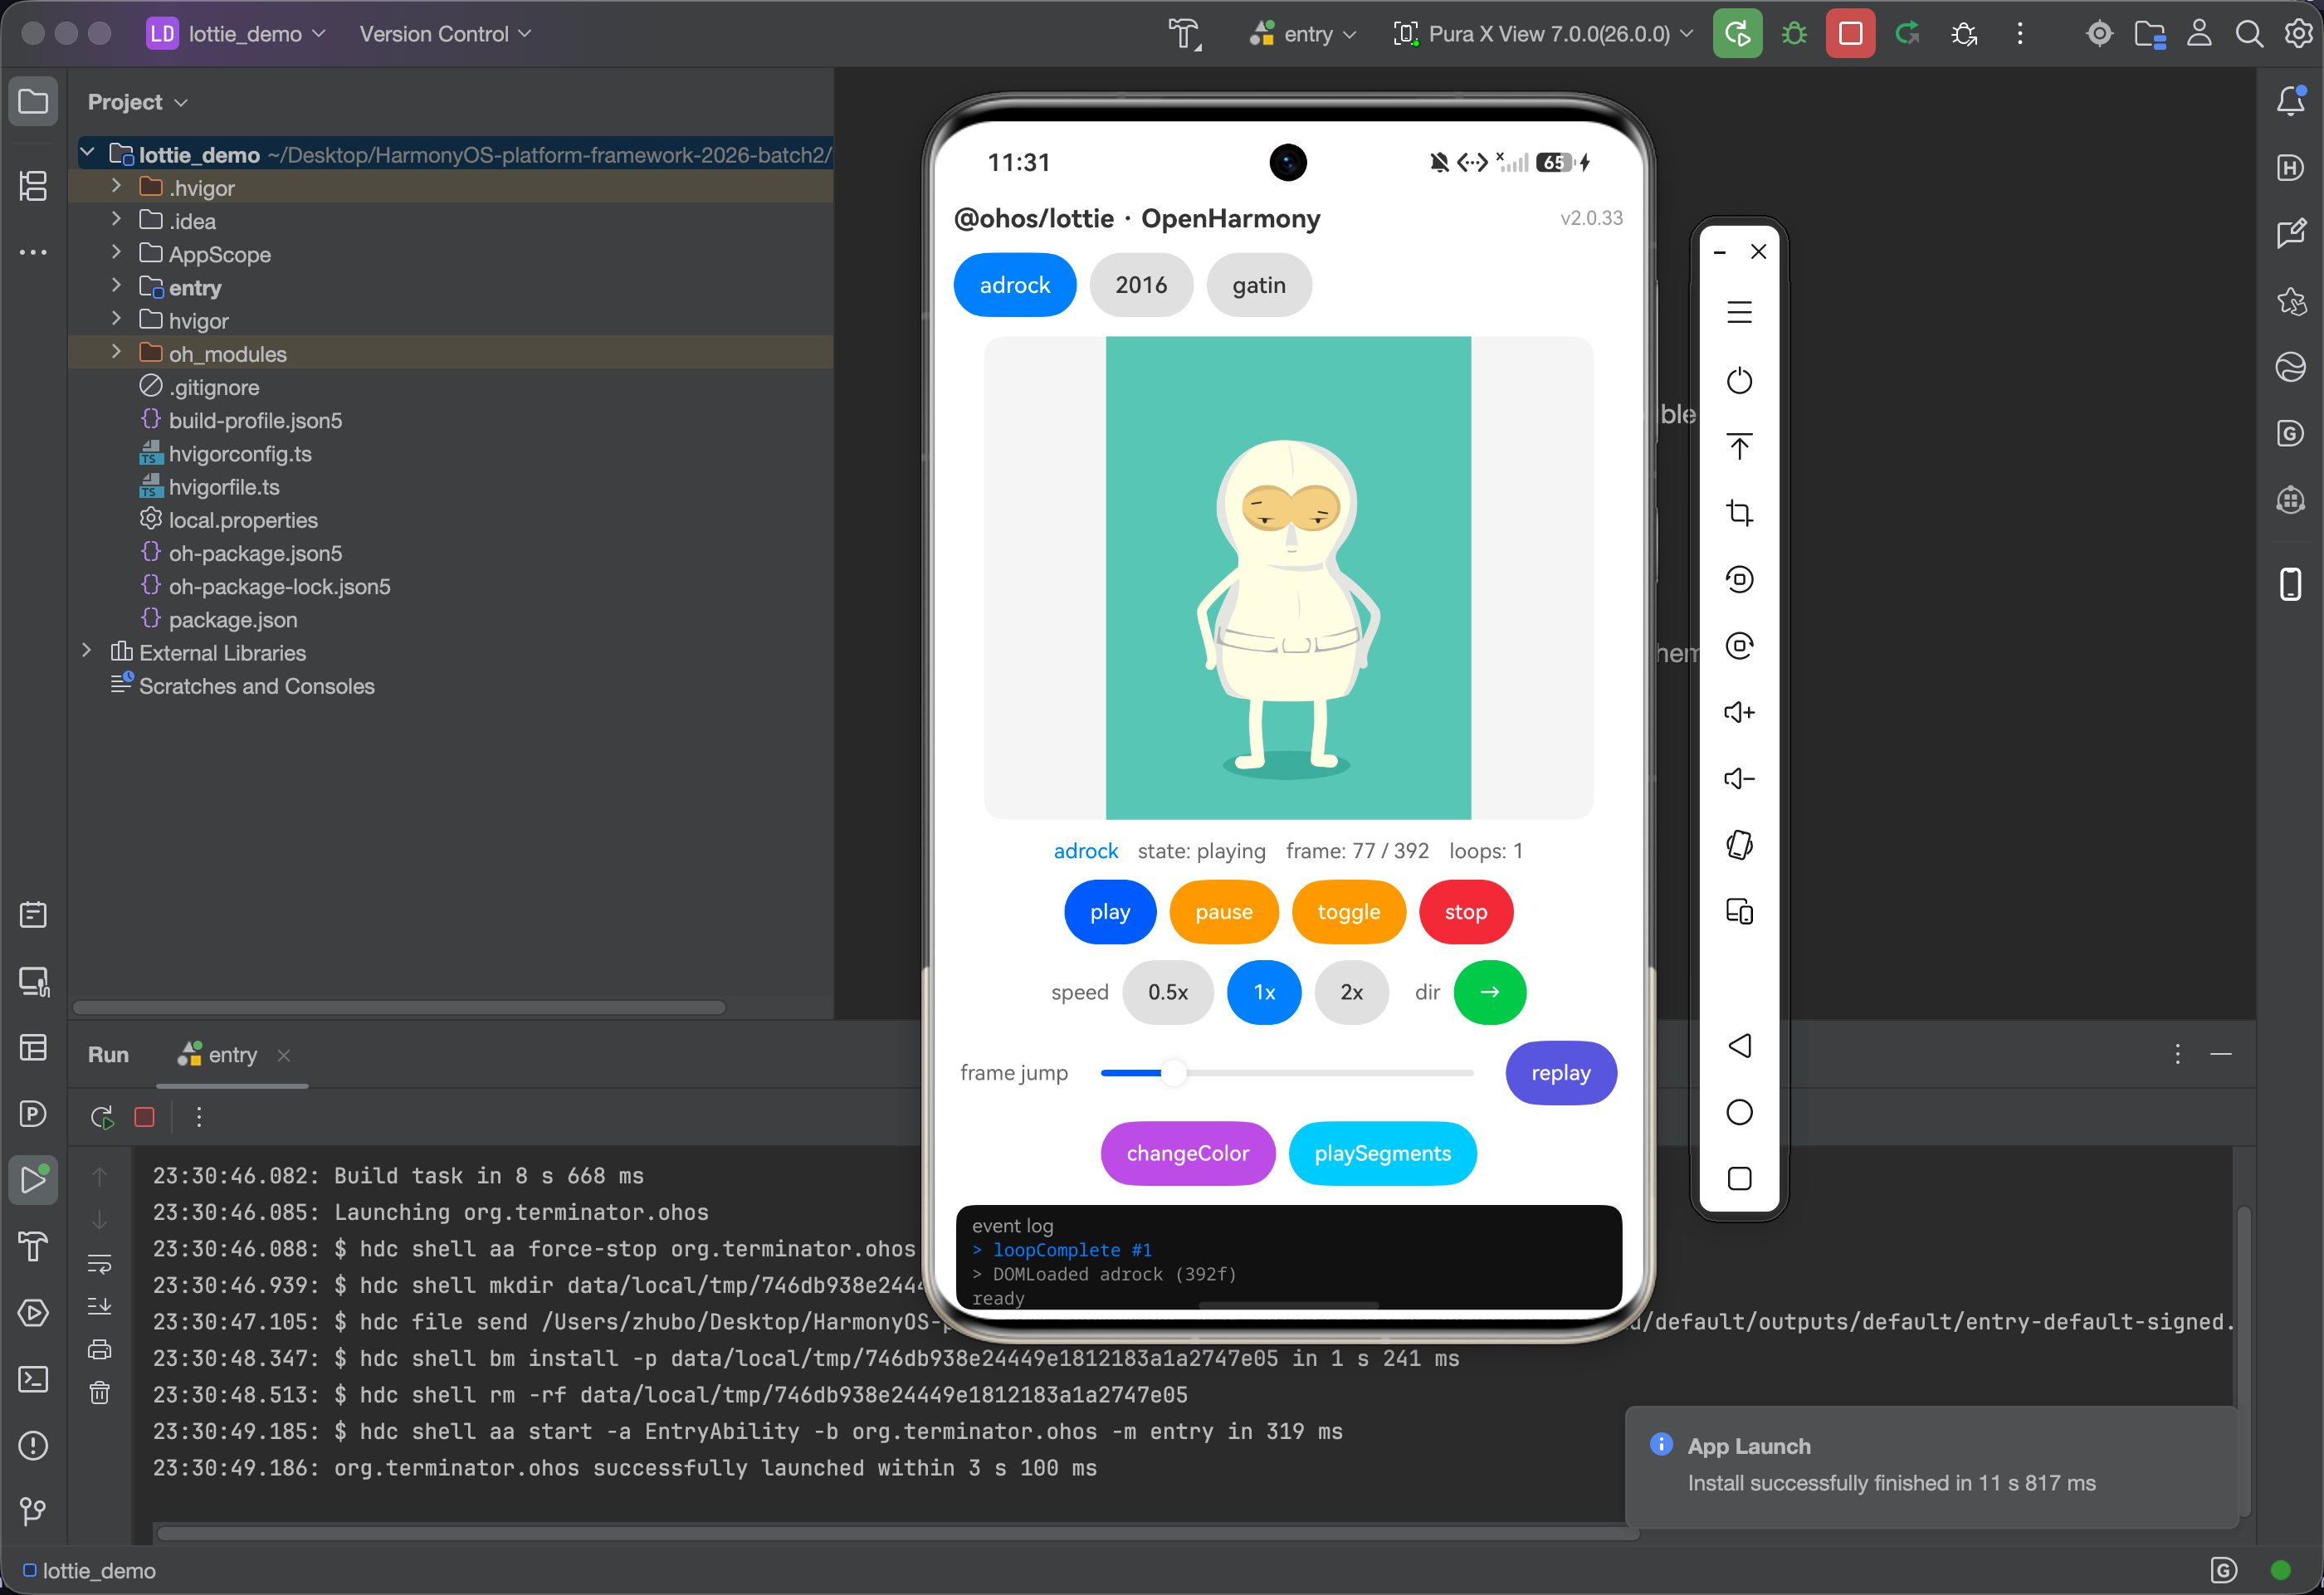This screenshot has width=2324, height=1595.
Task: Open the Device Manager phone icon in right sidebar
Action: [x=2290, y=584]
